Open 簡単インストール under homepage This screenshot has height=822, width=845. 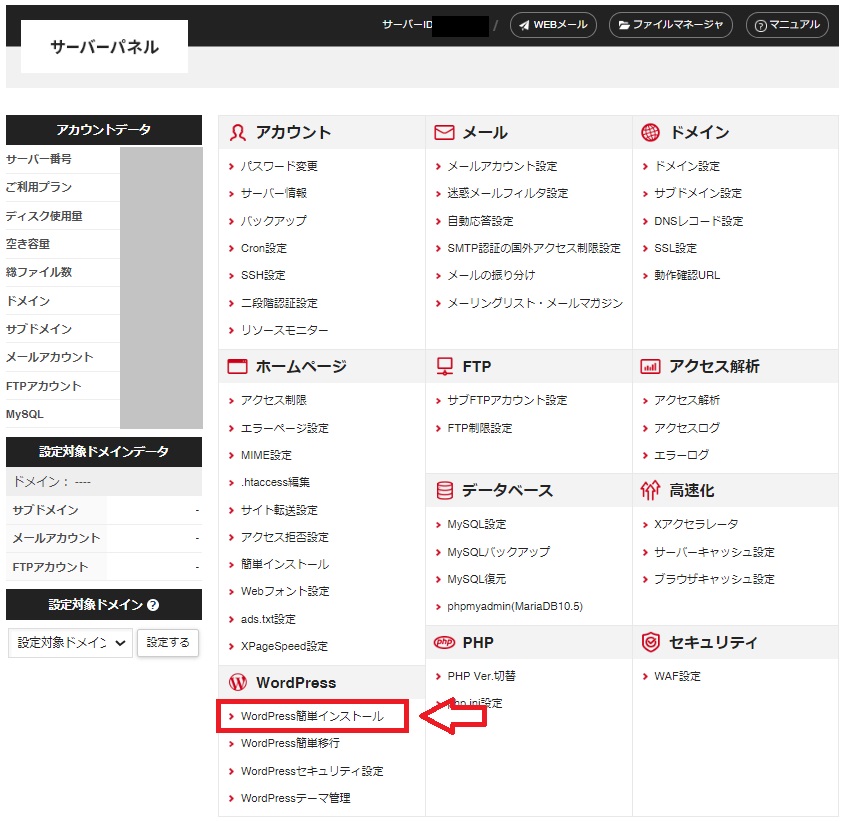[x=285, y=564]
